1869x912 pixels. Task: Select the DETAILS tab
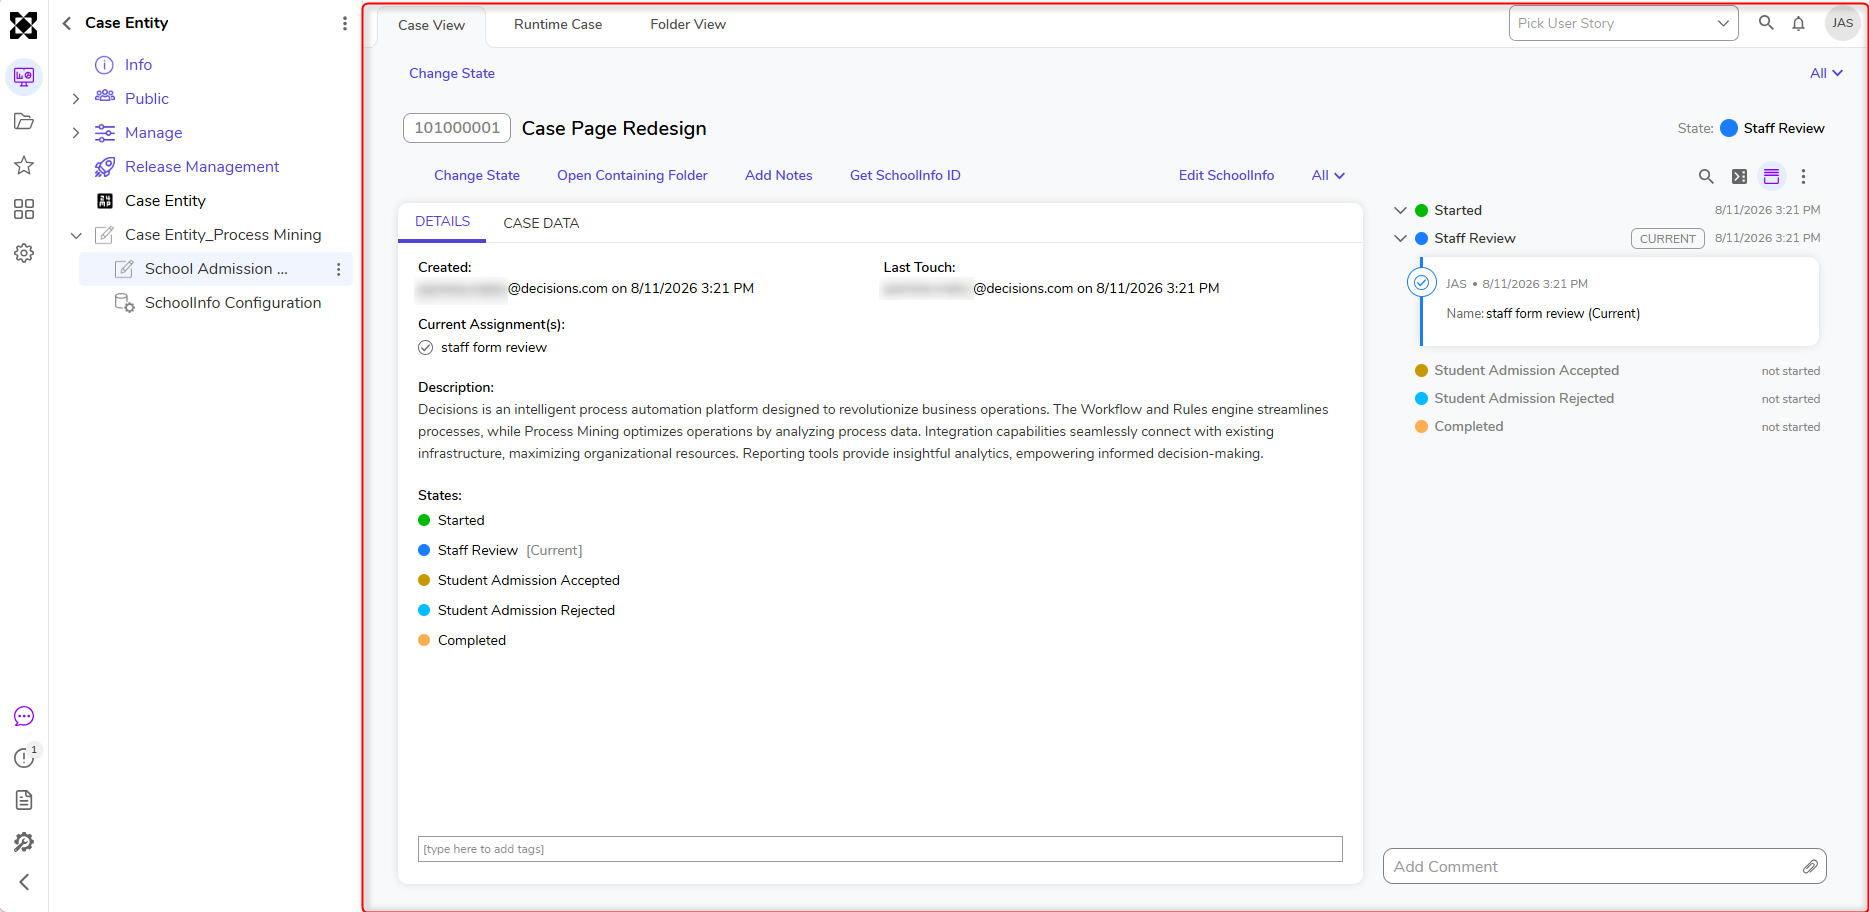coord(442,222)
